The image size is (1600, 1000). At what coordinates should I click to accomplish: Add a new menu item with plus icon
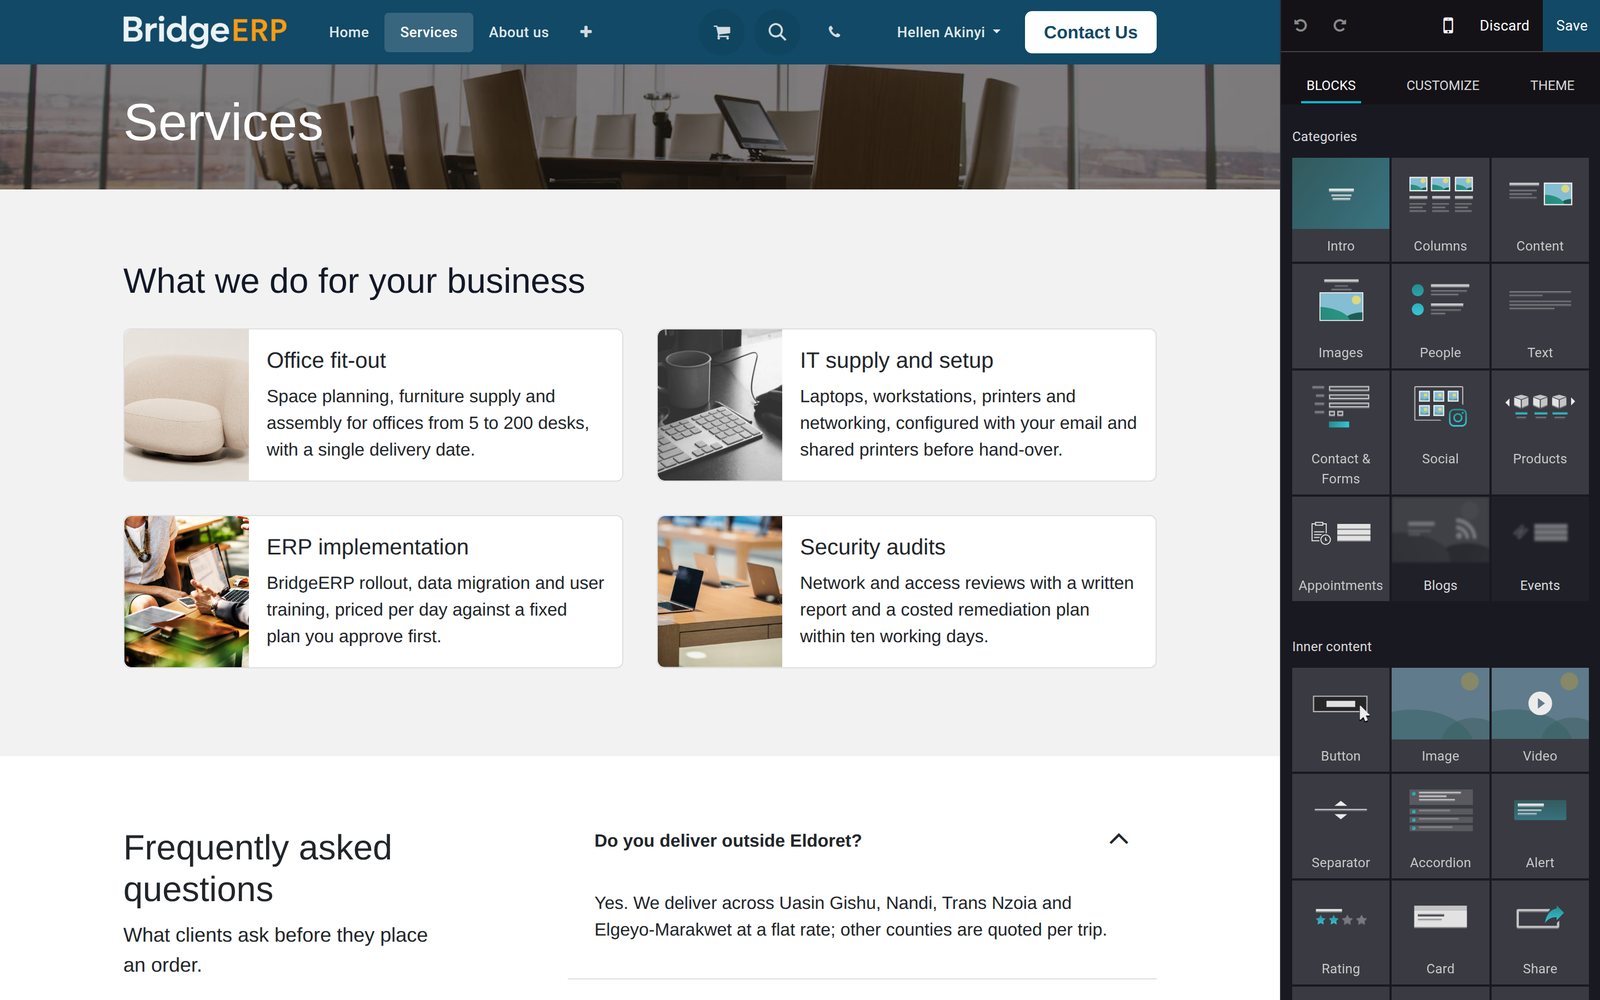point(586,32)
